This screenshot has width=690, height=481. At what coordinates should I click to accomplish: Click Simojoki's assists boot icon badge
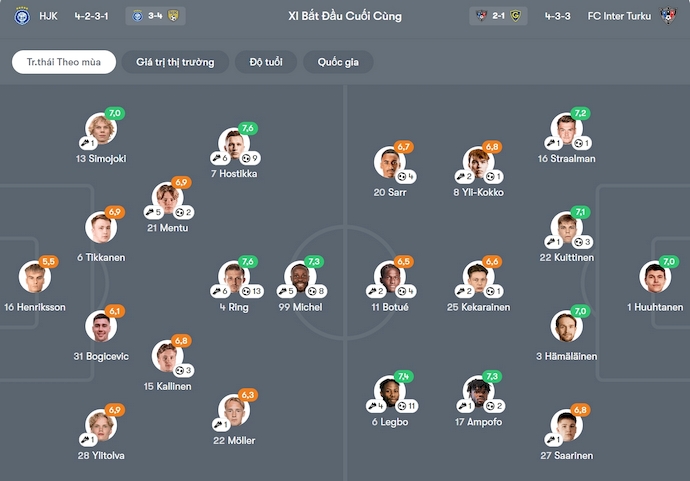pos(91,143)
